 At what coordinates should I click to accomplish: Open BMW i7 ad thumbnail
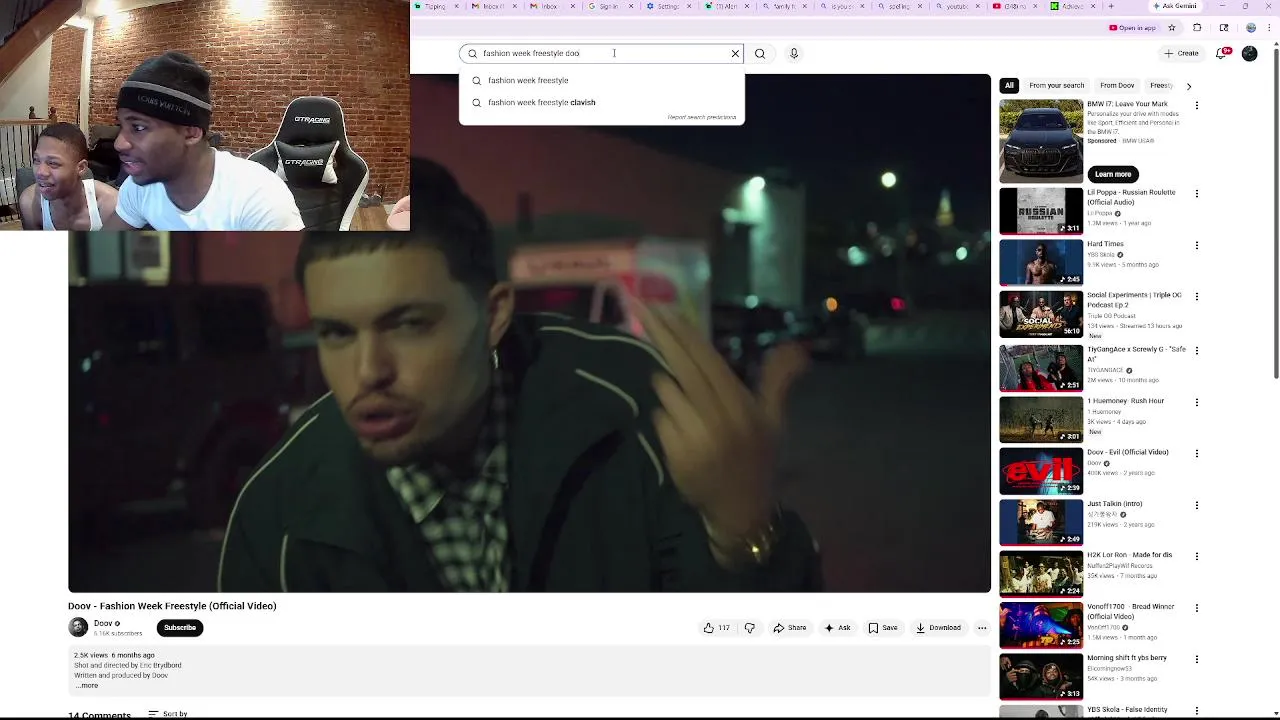[x=1041, y=140]
